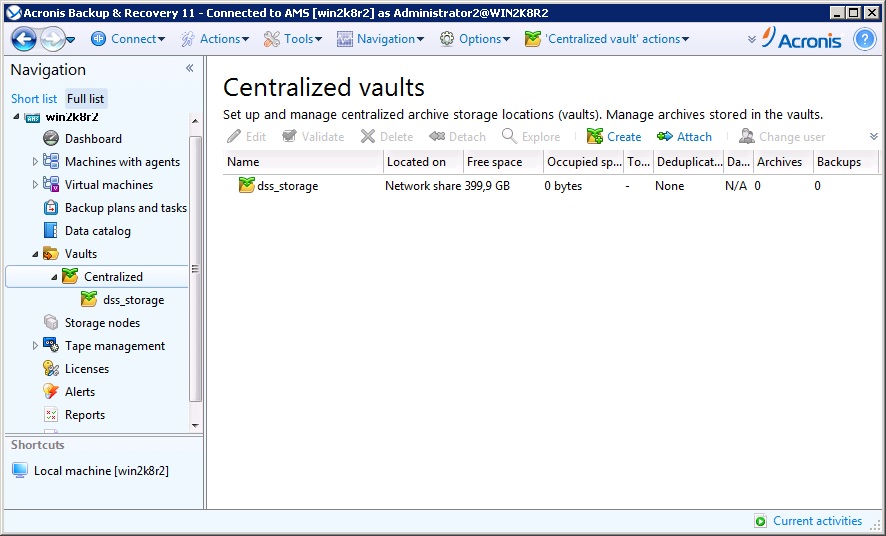Expand the Virtual machines node
Image resolution: width=886 pixels, height=536 pixels.
(35, 185)
